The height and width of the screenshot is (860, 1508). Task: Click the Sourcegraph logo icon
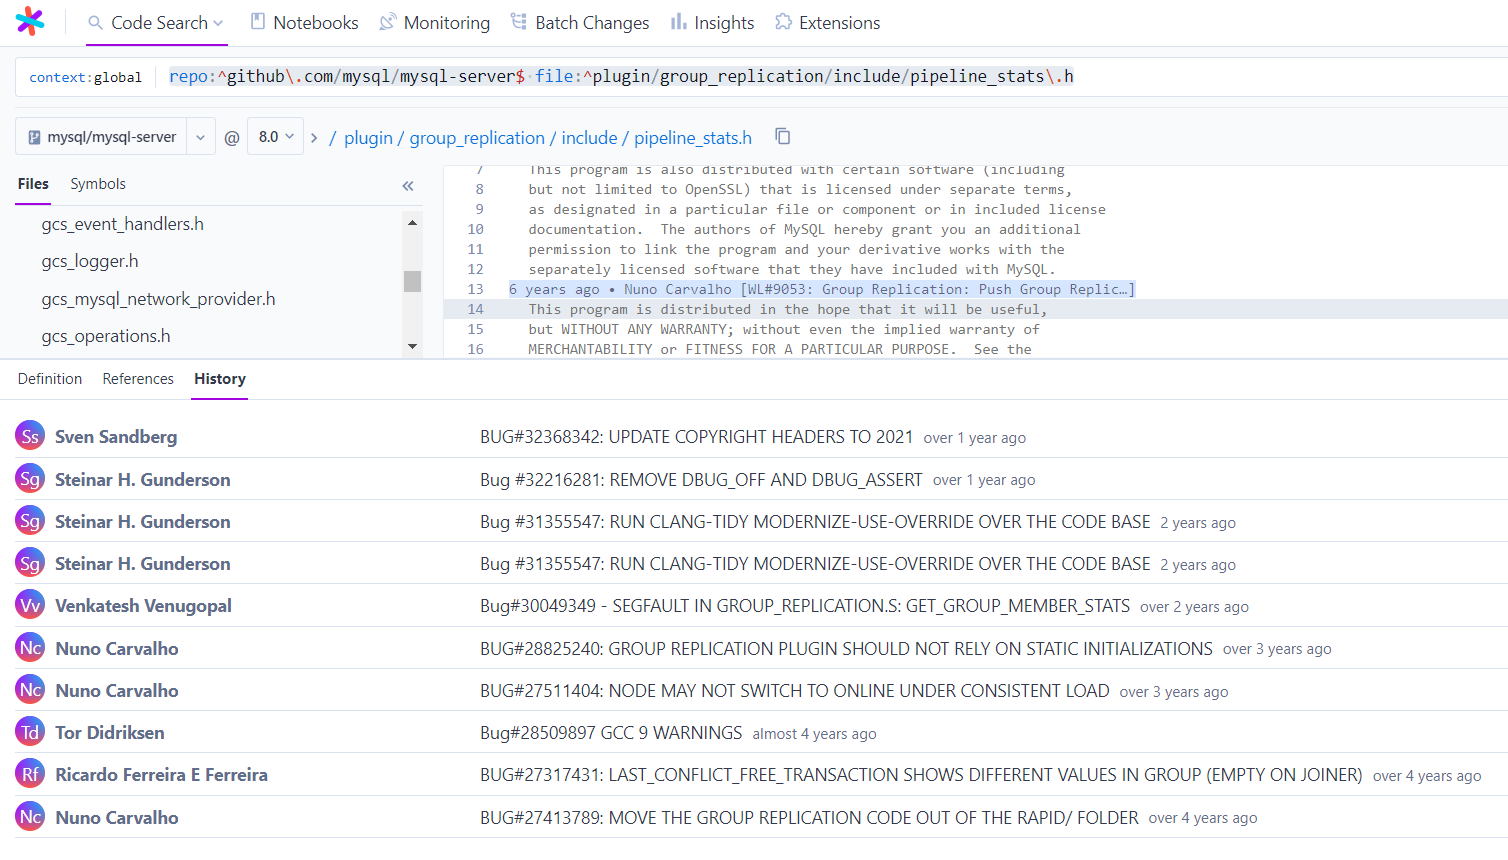(30, 21)
